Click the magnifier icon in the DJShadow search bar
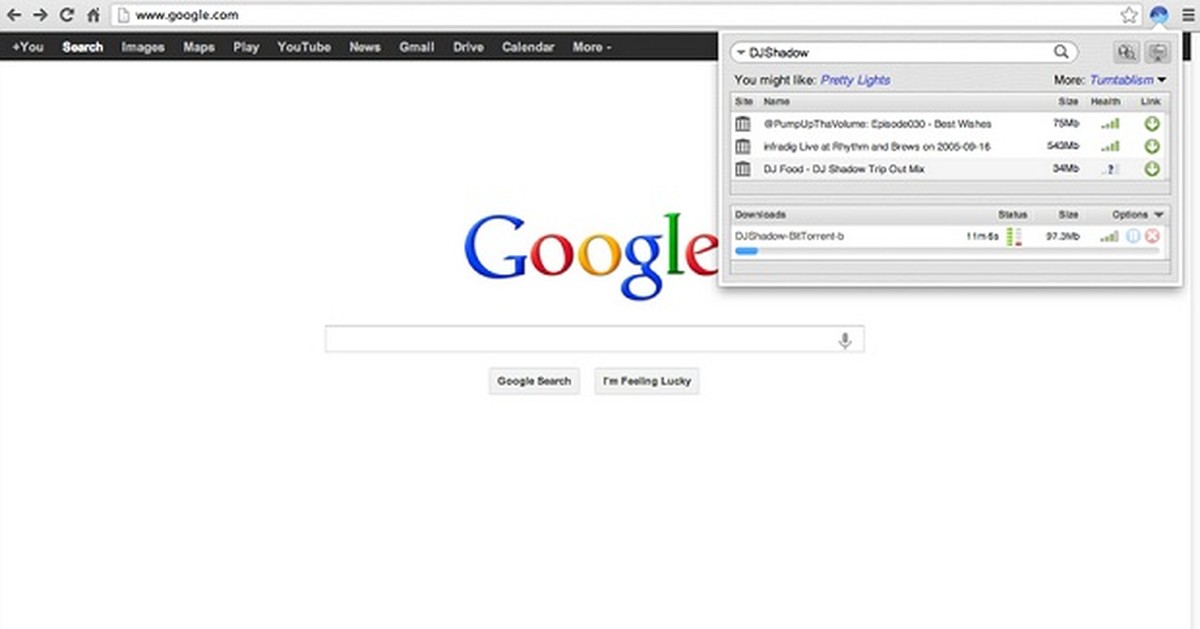 point(1062,51)
